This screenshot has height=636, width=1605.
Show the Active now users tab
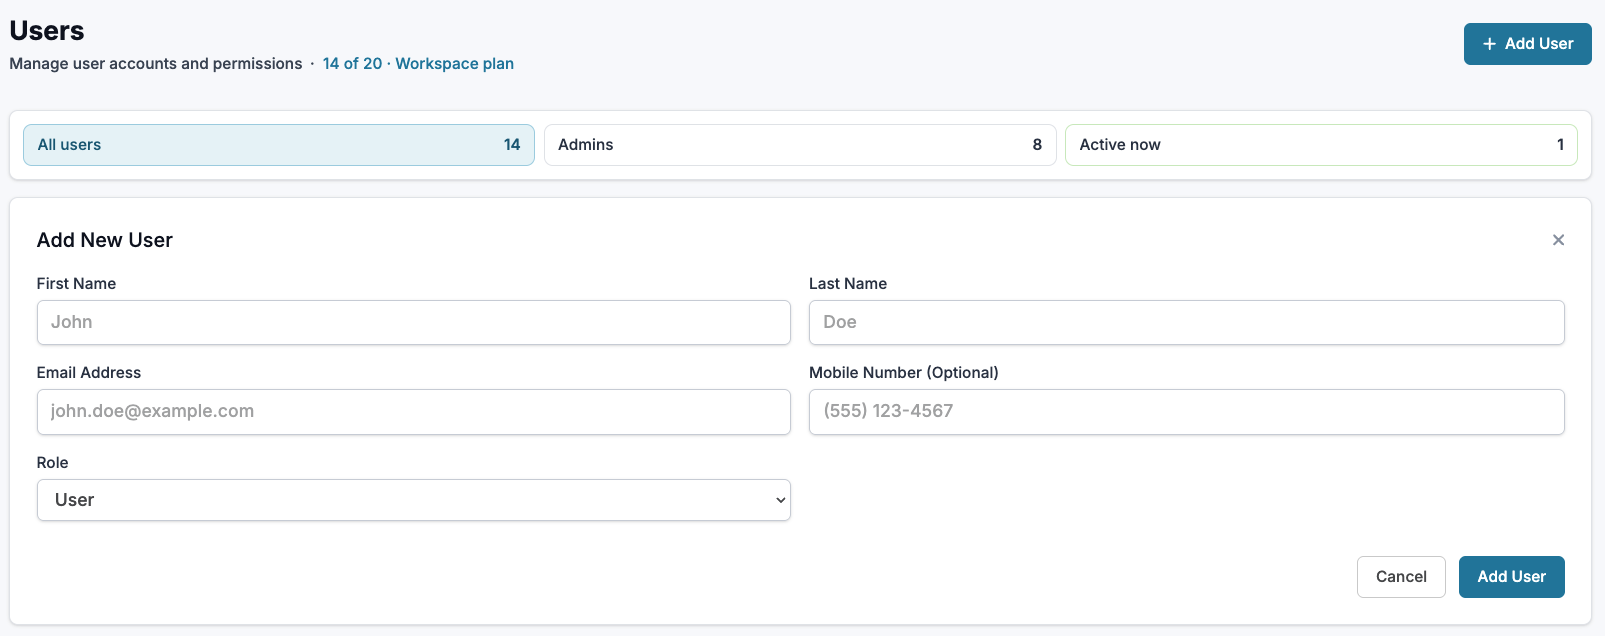coord(1321,145)
